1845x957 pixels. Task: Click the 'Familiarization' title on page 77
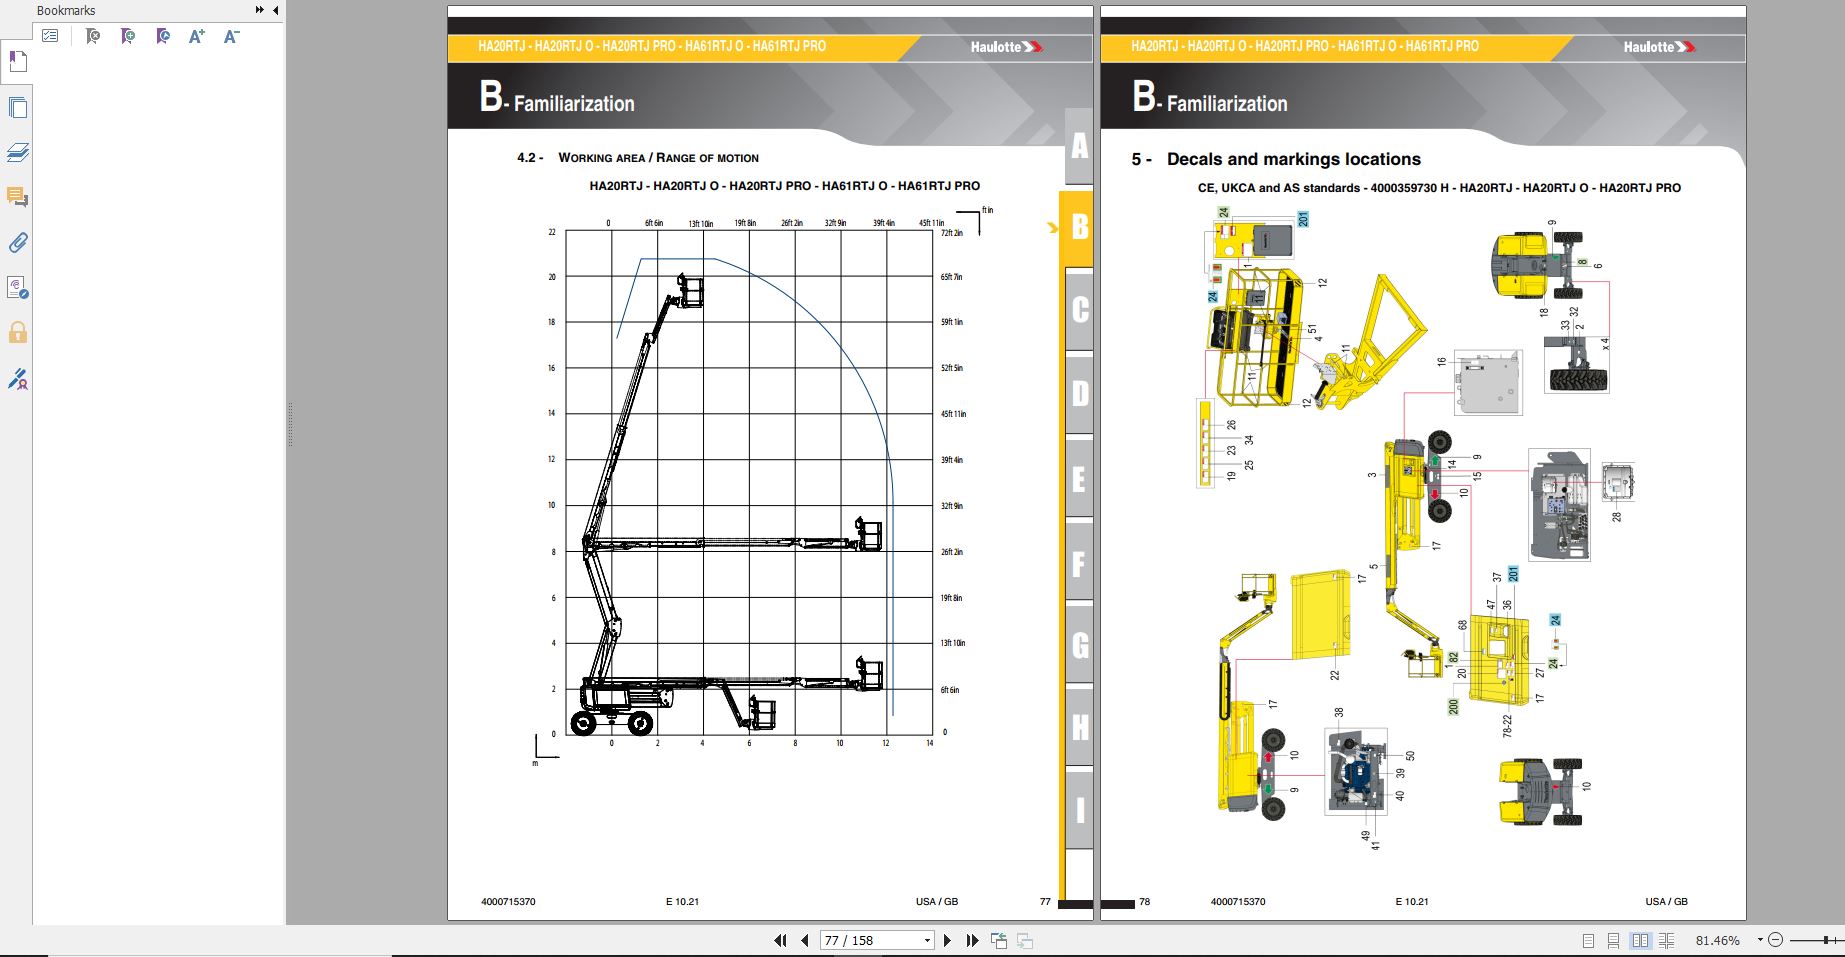pyautogui.click(x=574, y=103)
